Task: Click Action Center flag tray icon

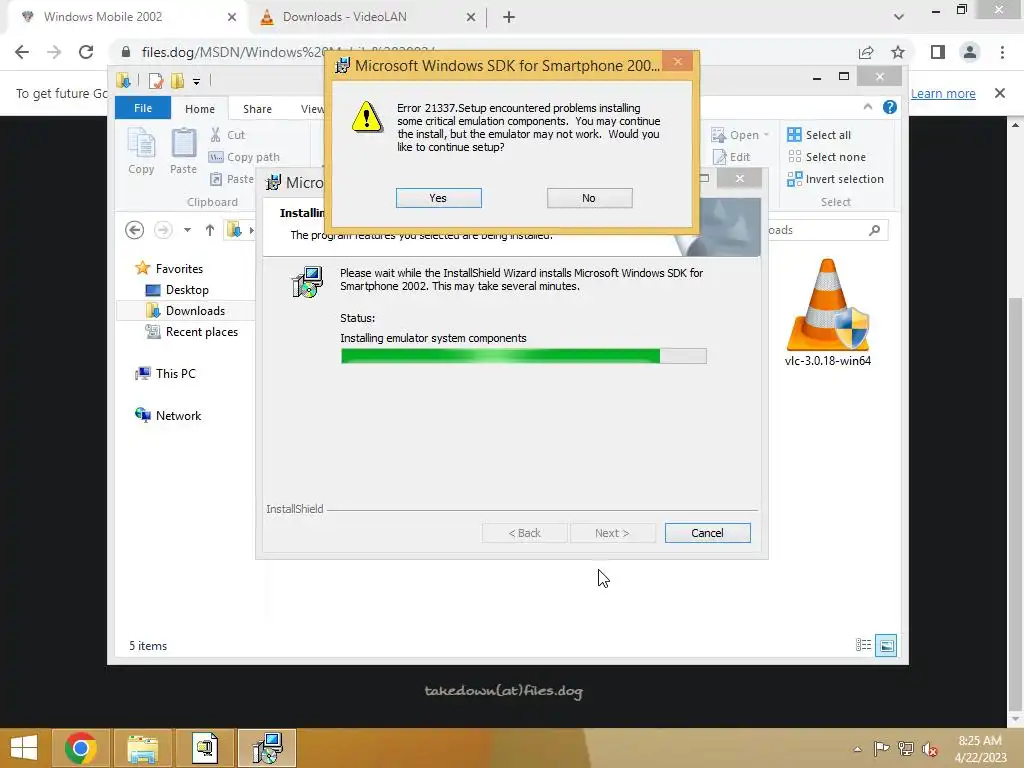Action: 881,749
